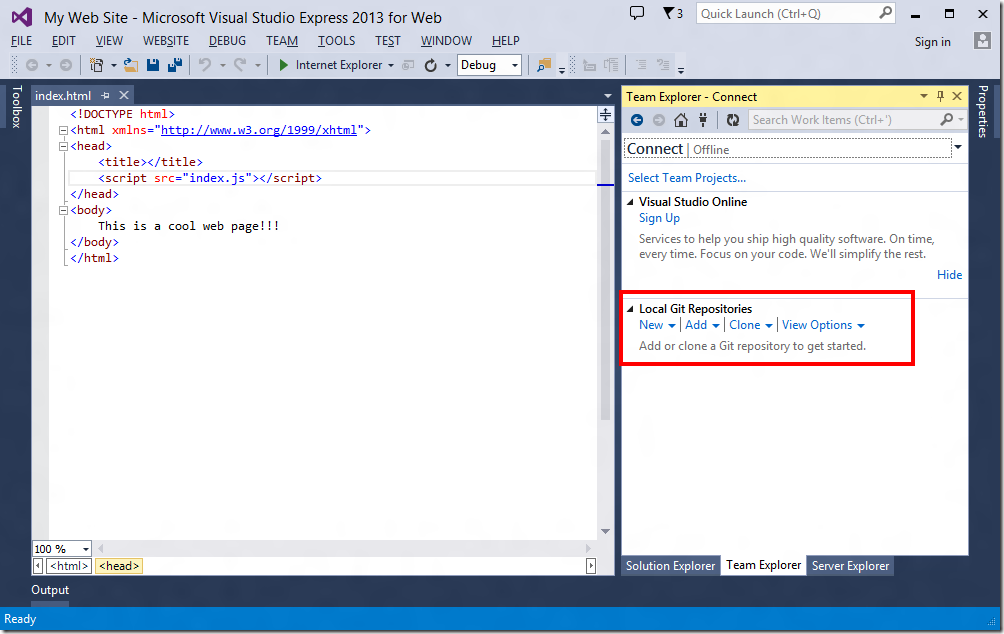The image size is (1004, 634).
Task: Open the EDIT menu
Action: tap(63, 41)
